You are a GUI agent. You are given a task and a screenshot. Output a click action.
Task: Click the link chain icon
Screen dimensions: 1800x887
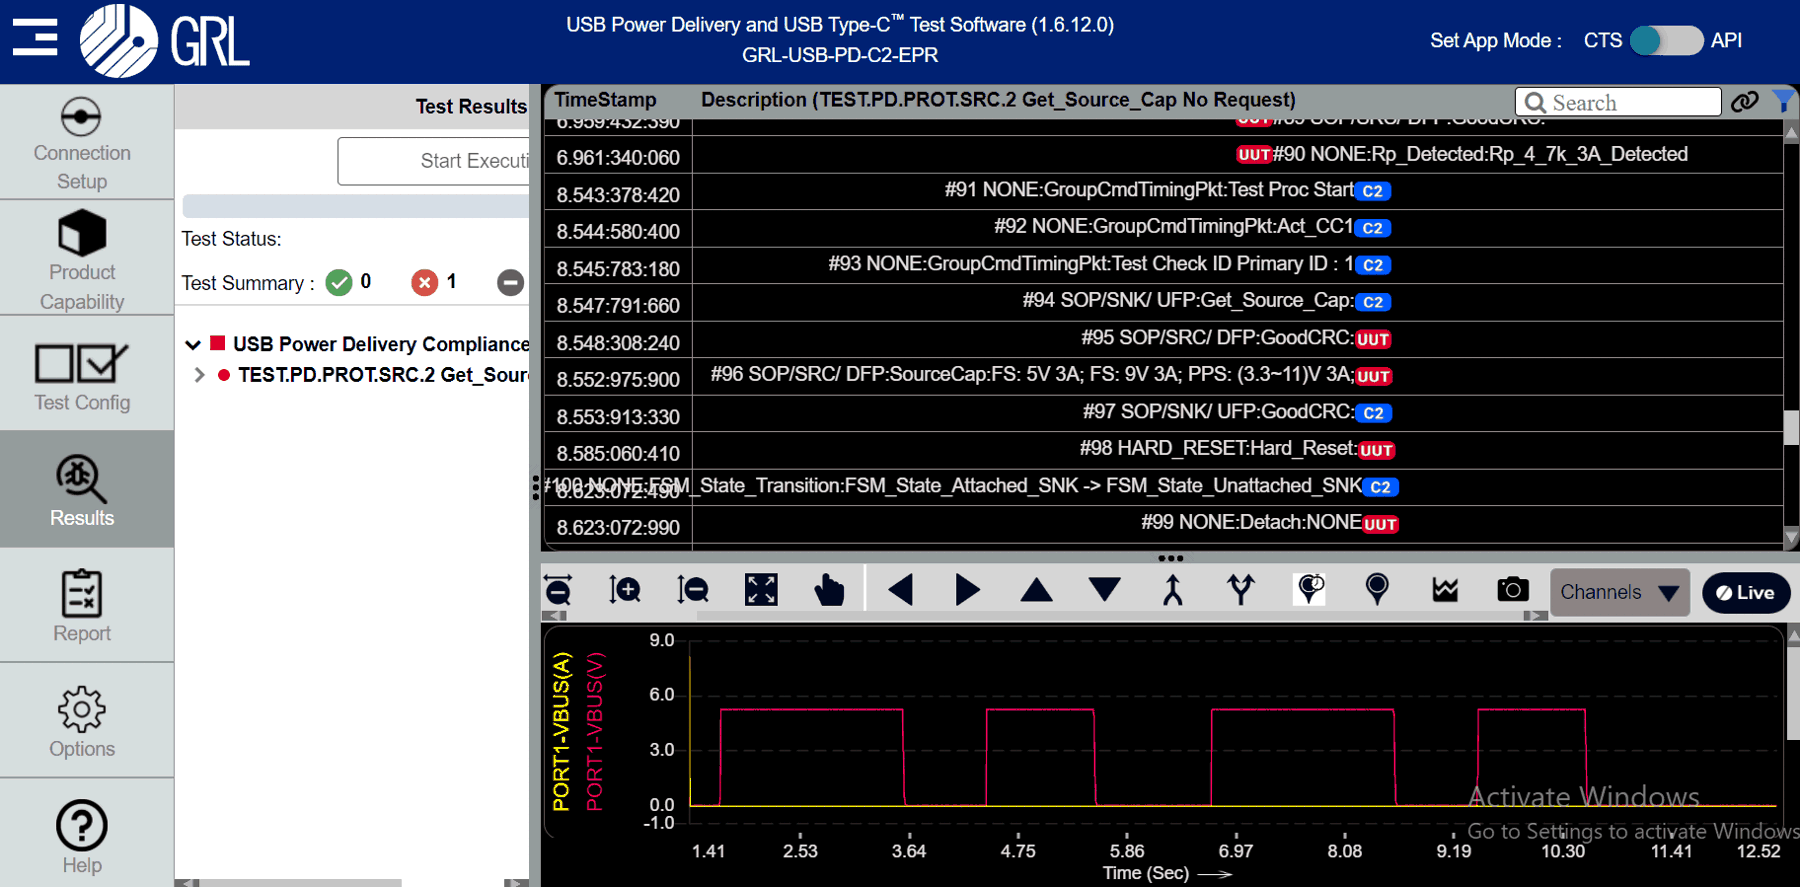pos(1745,102)
